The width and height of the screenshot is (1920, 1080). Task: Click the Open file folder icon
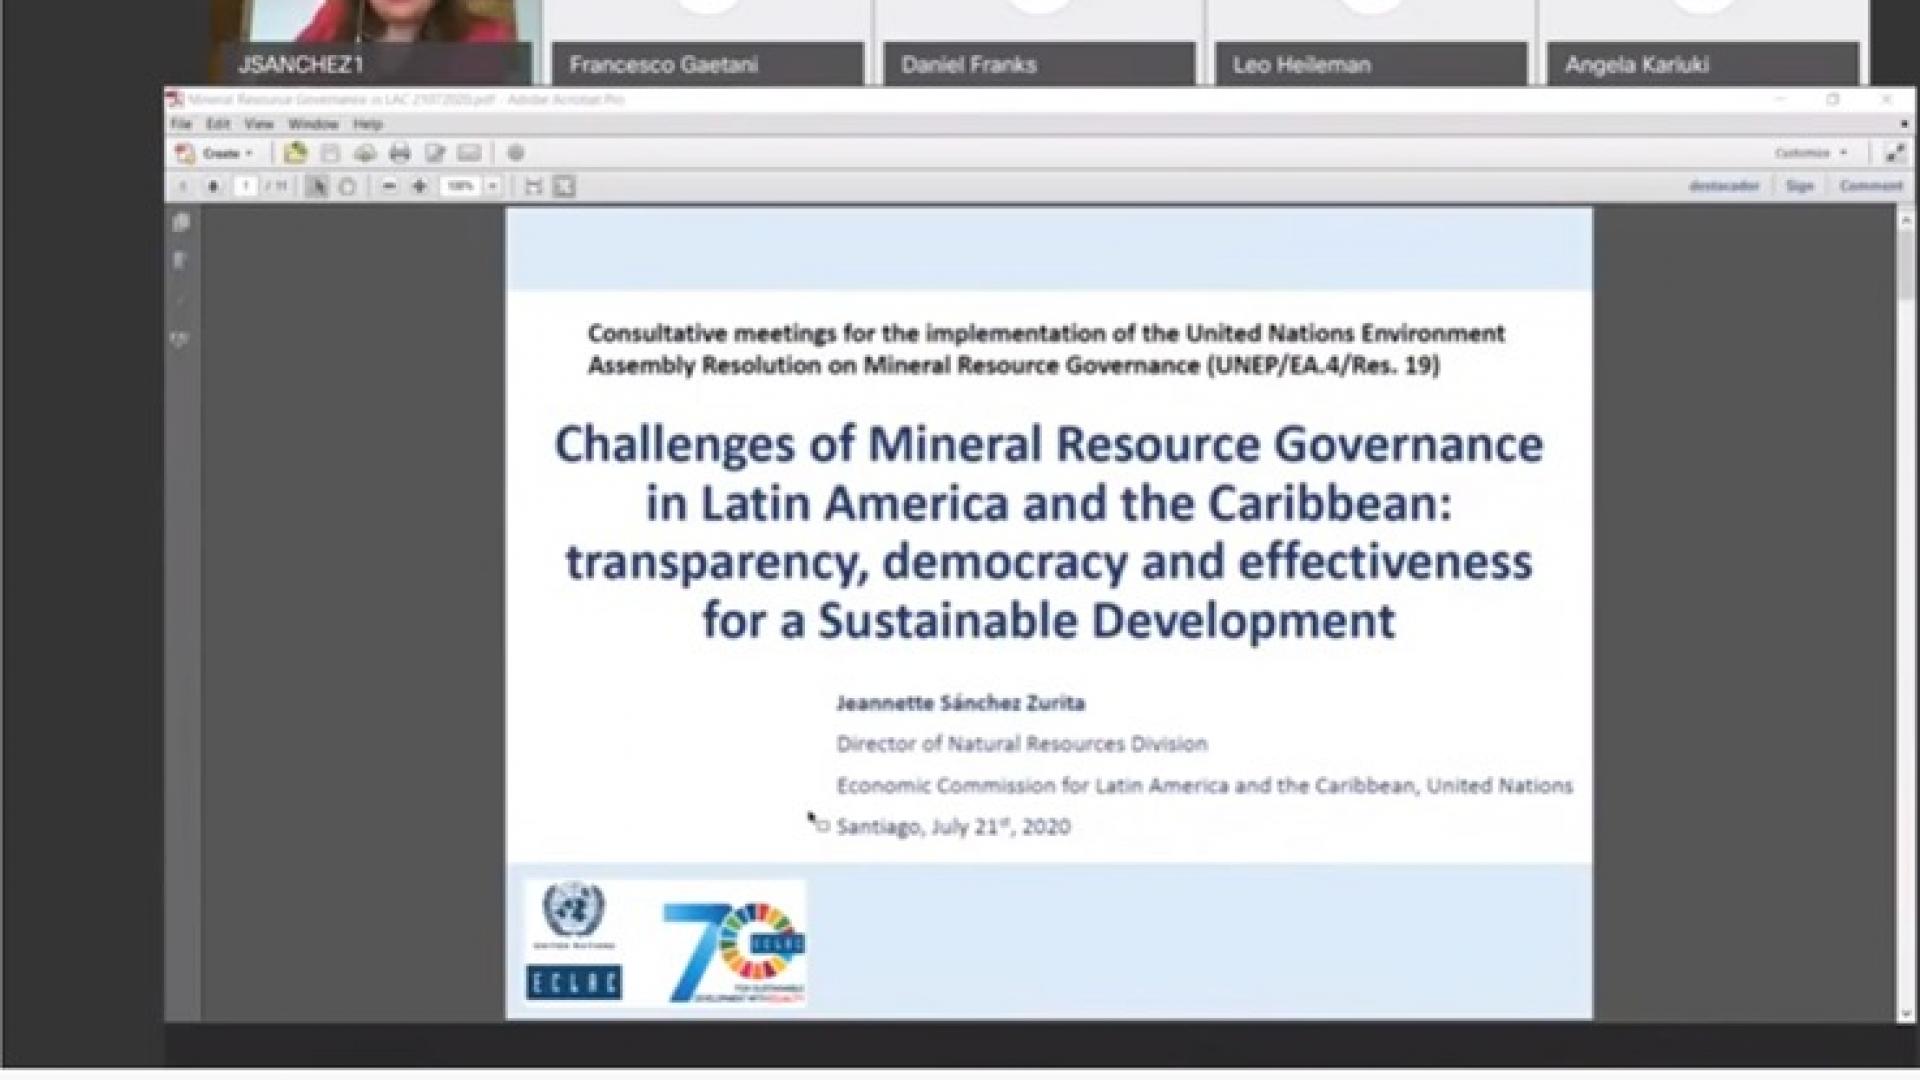tap(295, 153)
